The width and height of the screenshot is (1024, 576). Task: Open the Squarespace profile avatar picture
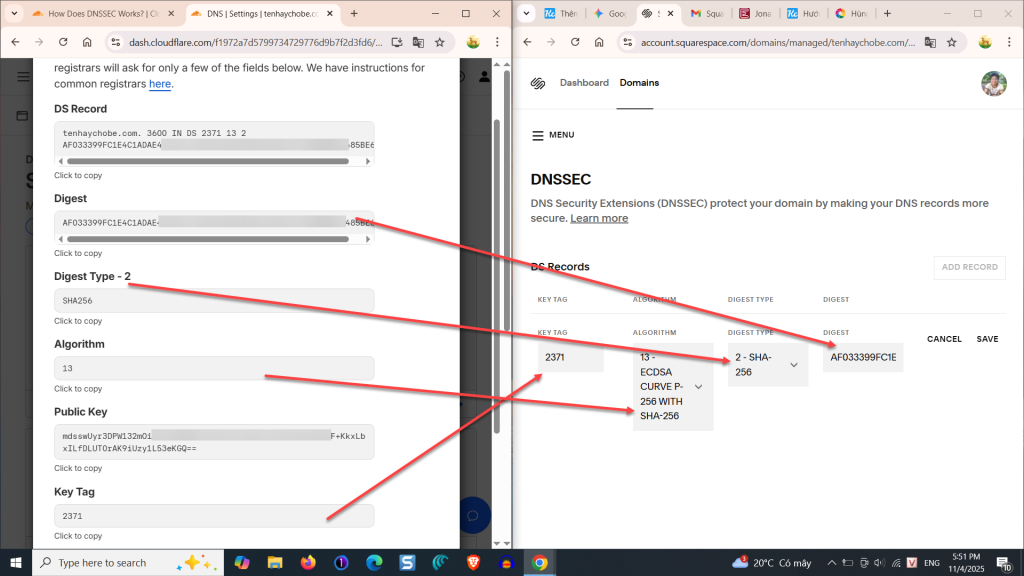(993, 84)
